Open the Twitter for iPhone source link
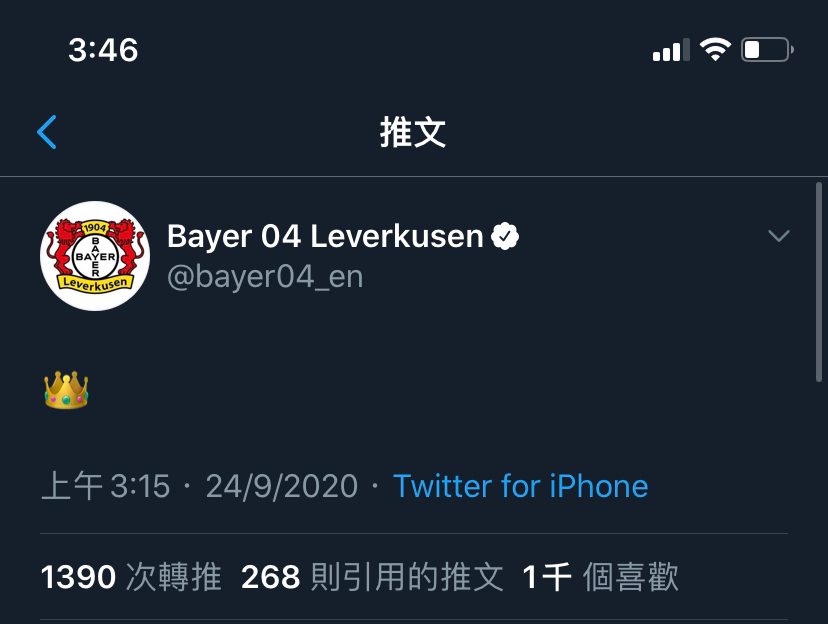This screenshot has height=624, width=828. point(521,486)
